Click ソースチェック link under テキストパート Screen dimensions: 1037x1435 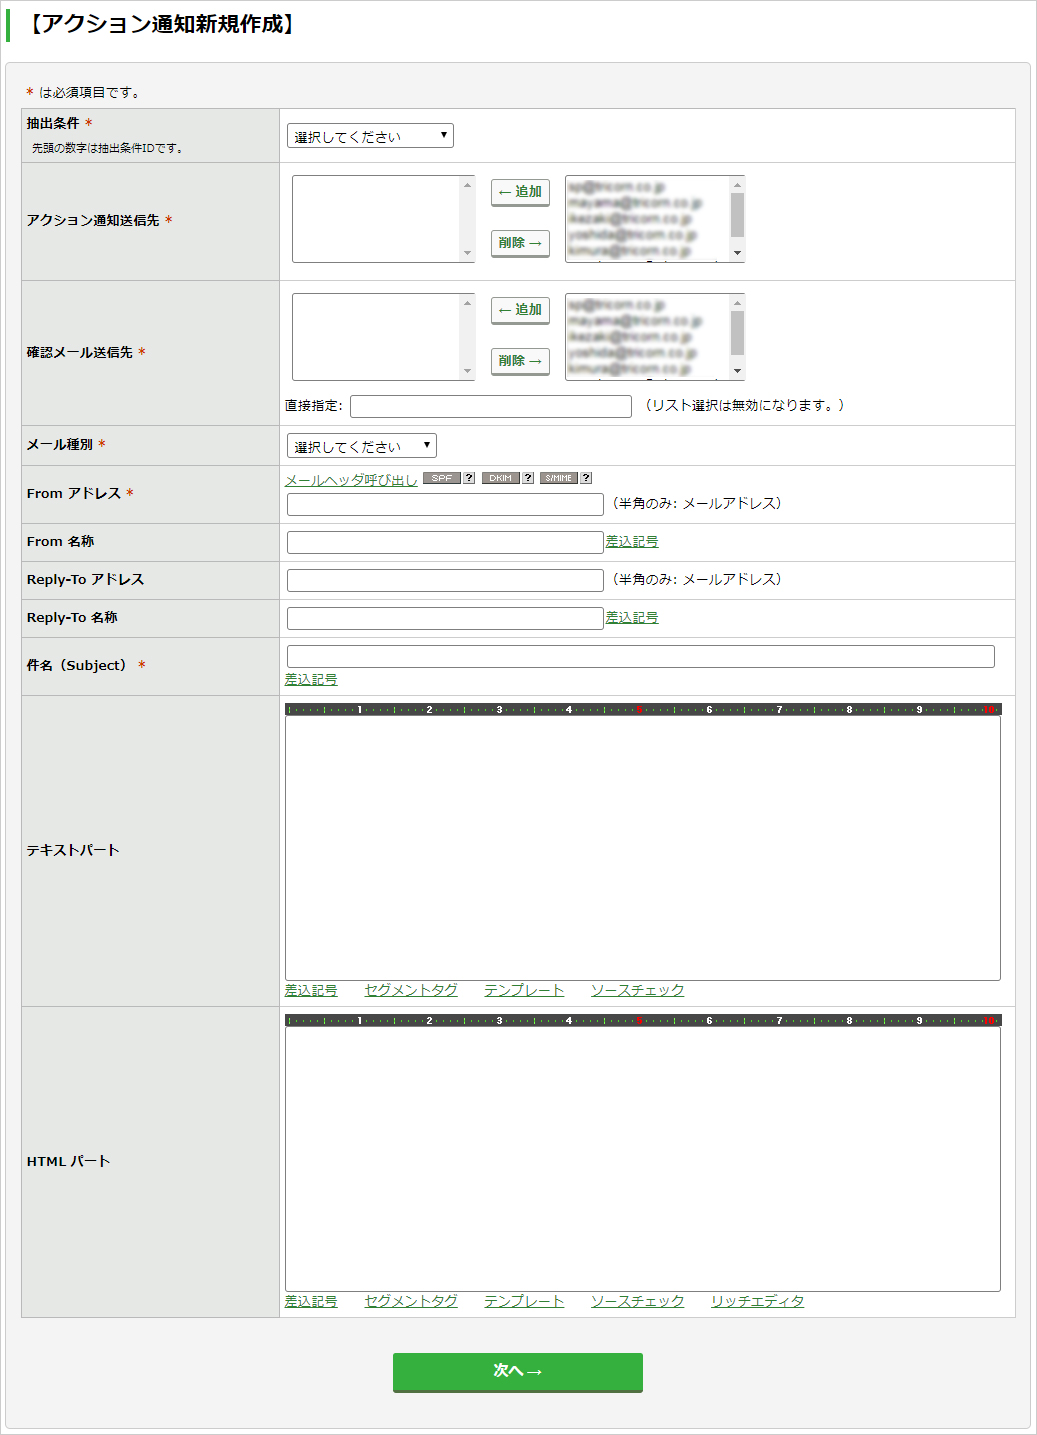click(638, 990)
